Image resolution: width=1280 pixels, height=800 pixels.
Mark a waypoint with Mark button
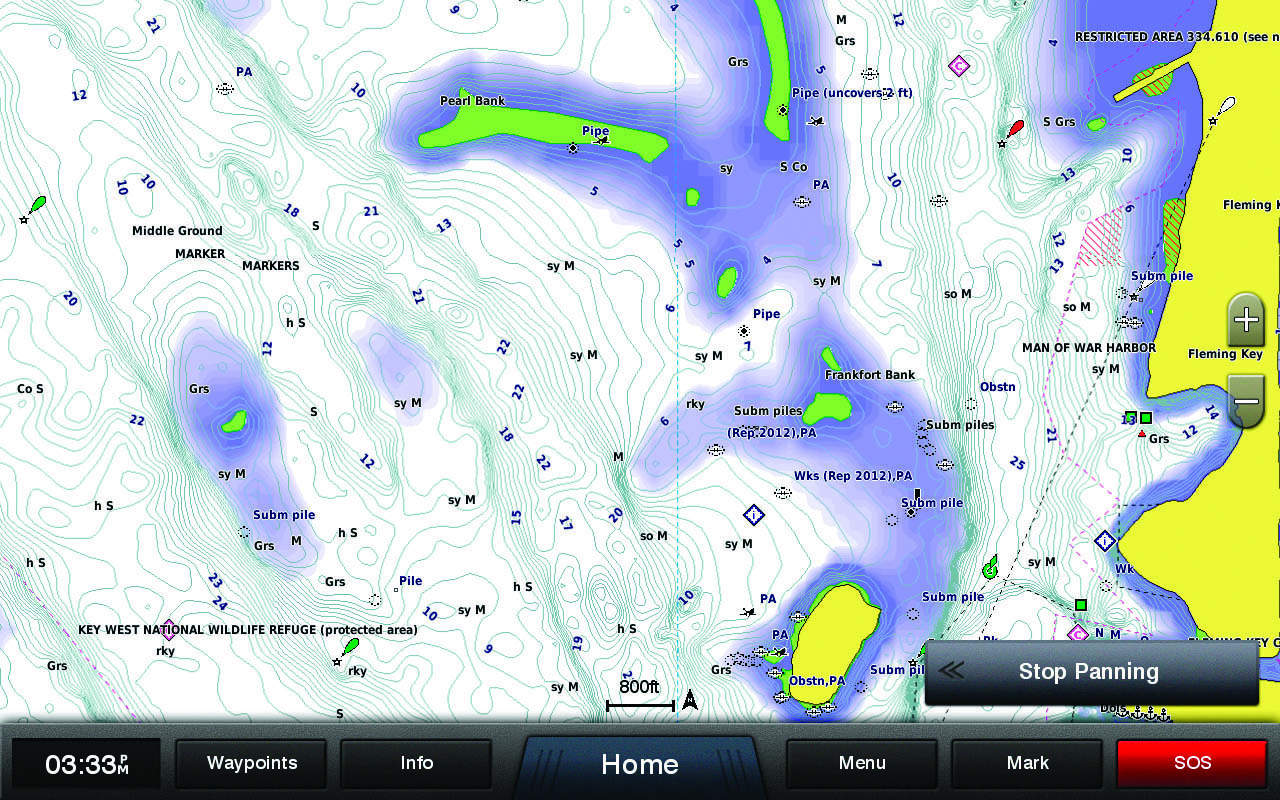pos(1027,763)
